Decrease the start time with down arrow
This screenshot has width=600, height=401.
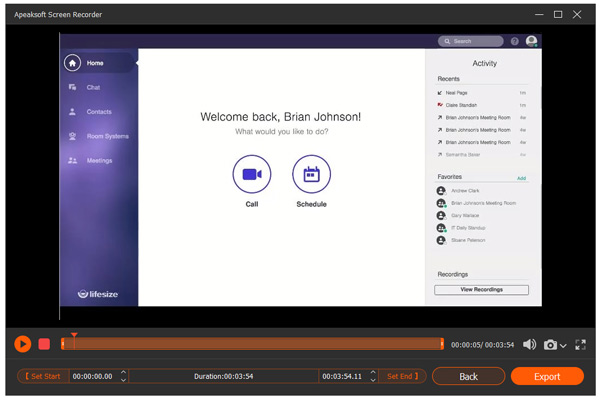tap(123, 380)
